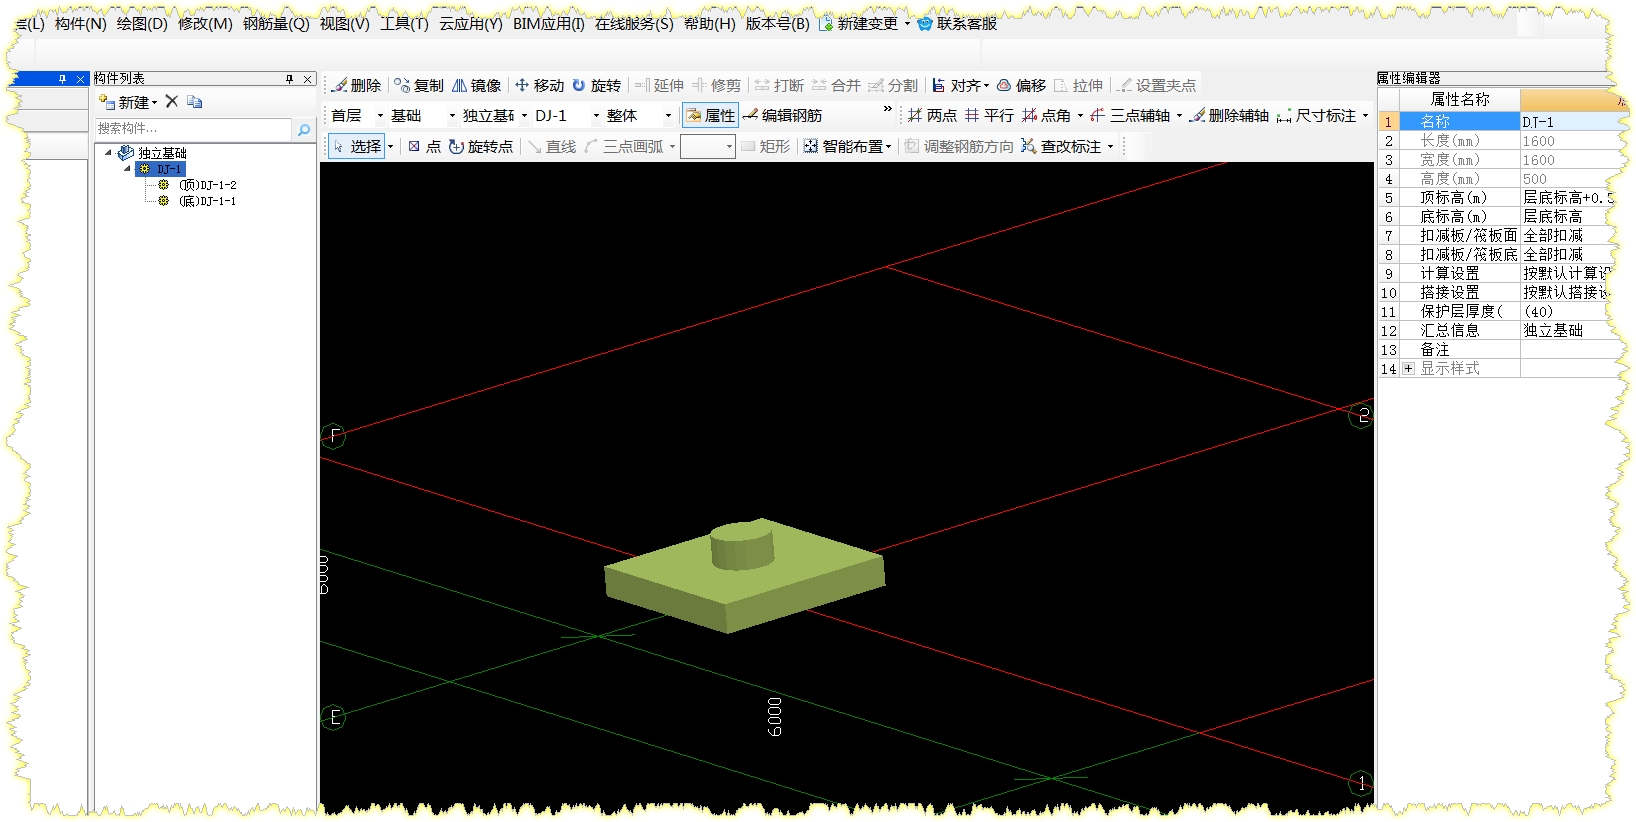Click 设置夹点 set grip points
The image size is (1636, 822).
(x=1157, y=86)
